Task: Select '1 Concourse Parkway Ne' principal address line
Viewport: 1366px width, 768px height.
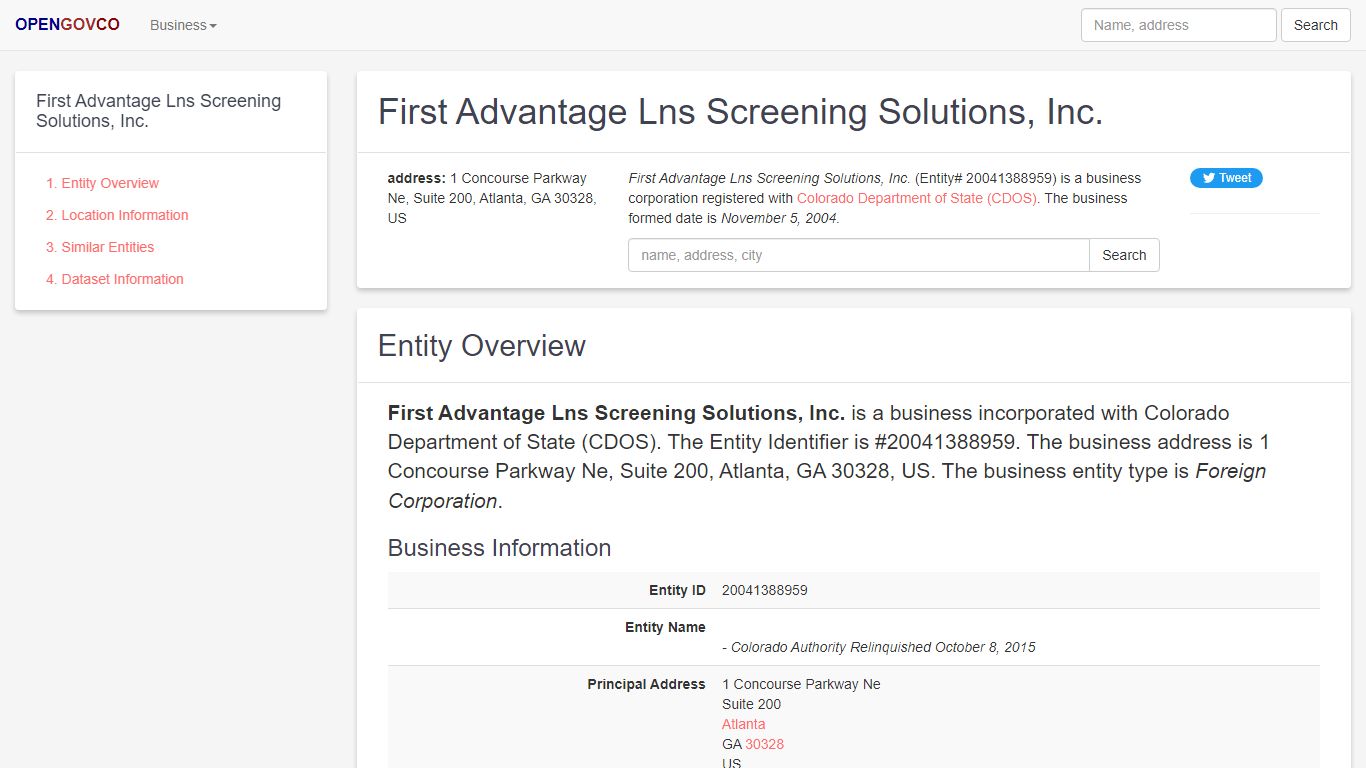Action: pos(801,684)
